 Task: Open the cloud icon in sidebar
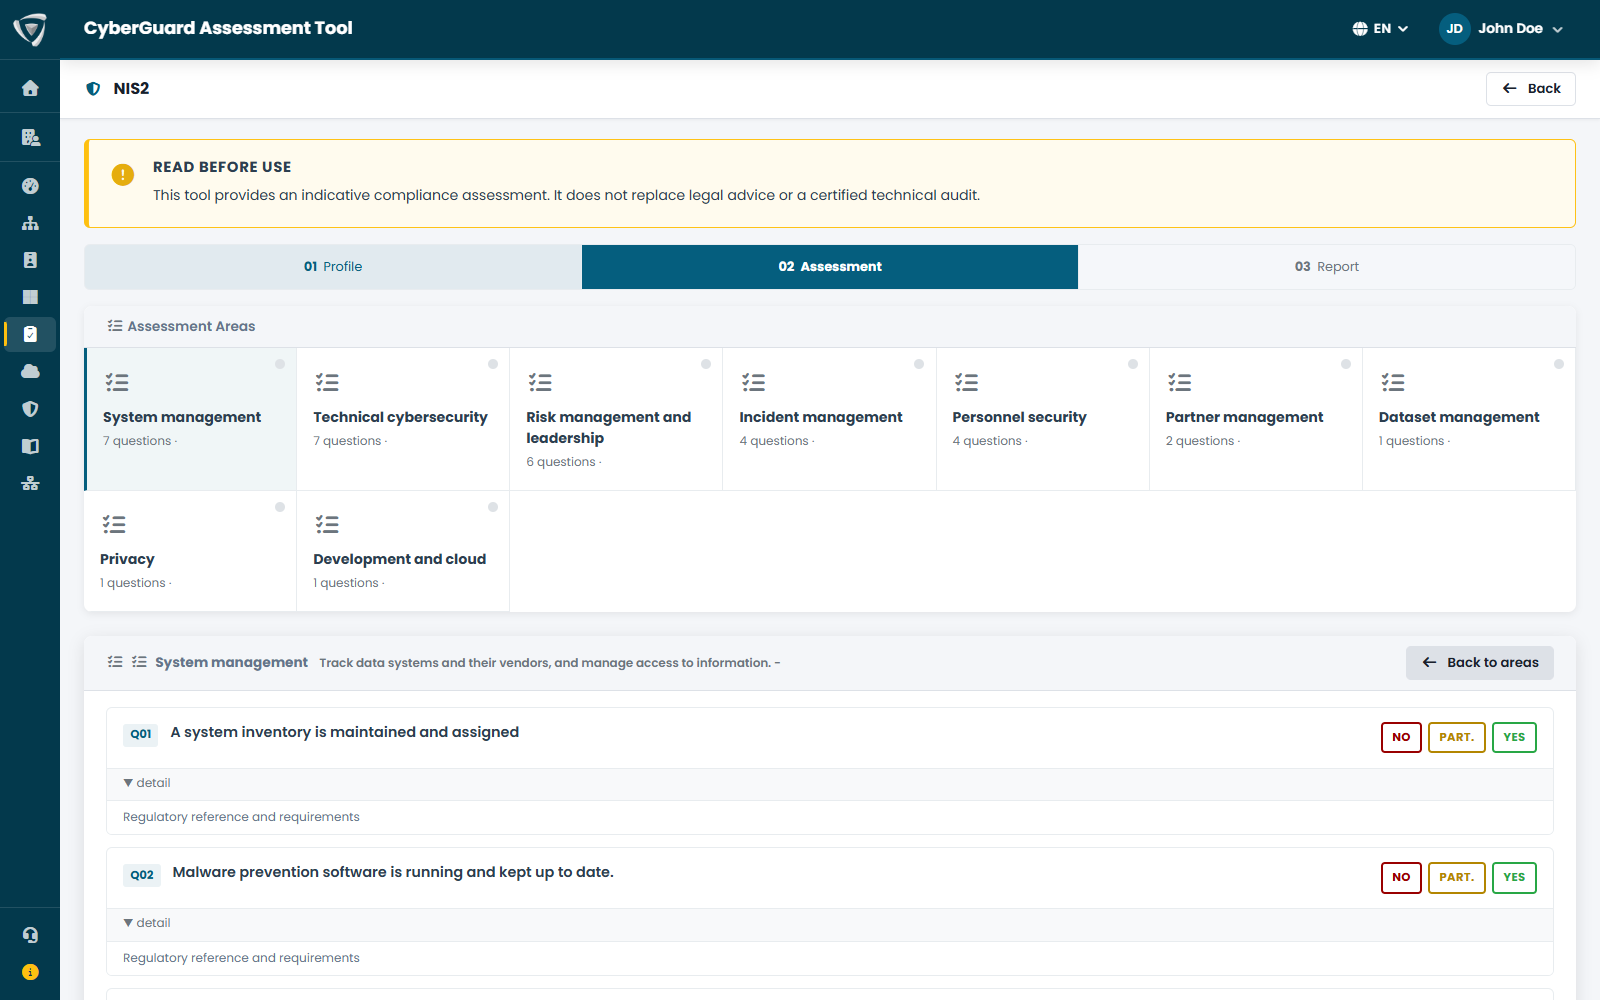(30, 371)
